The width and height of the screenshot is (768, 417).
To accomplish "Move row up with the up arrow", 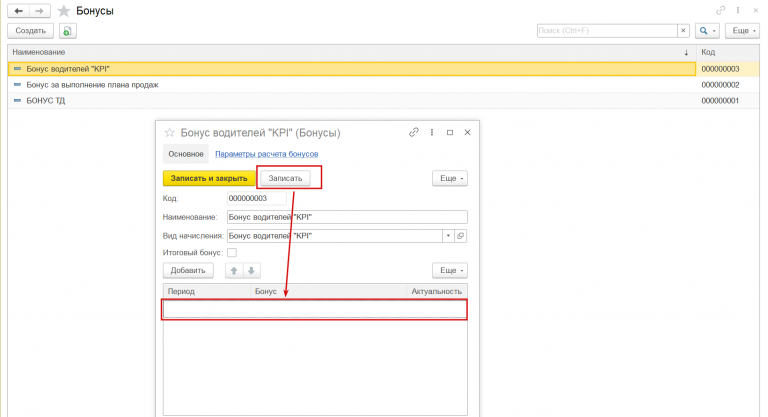I will pyautogui.click(x=234, y=270).
